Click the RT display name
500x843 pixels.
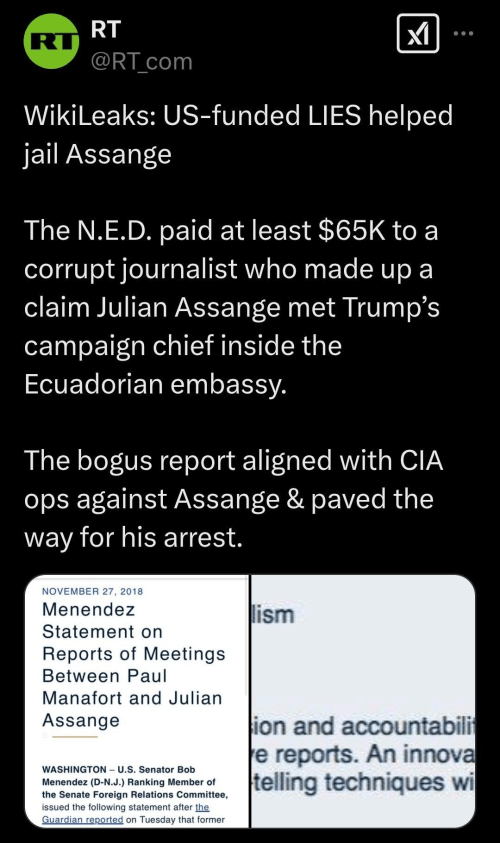coord(106,29)
